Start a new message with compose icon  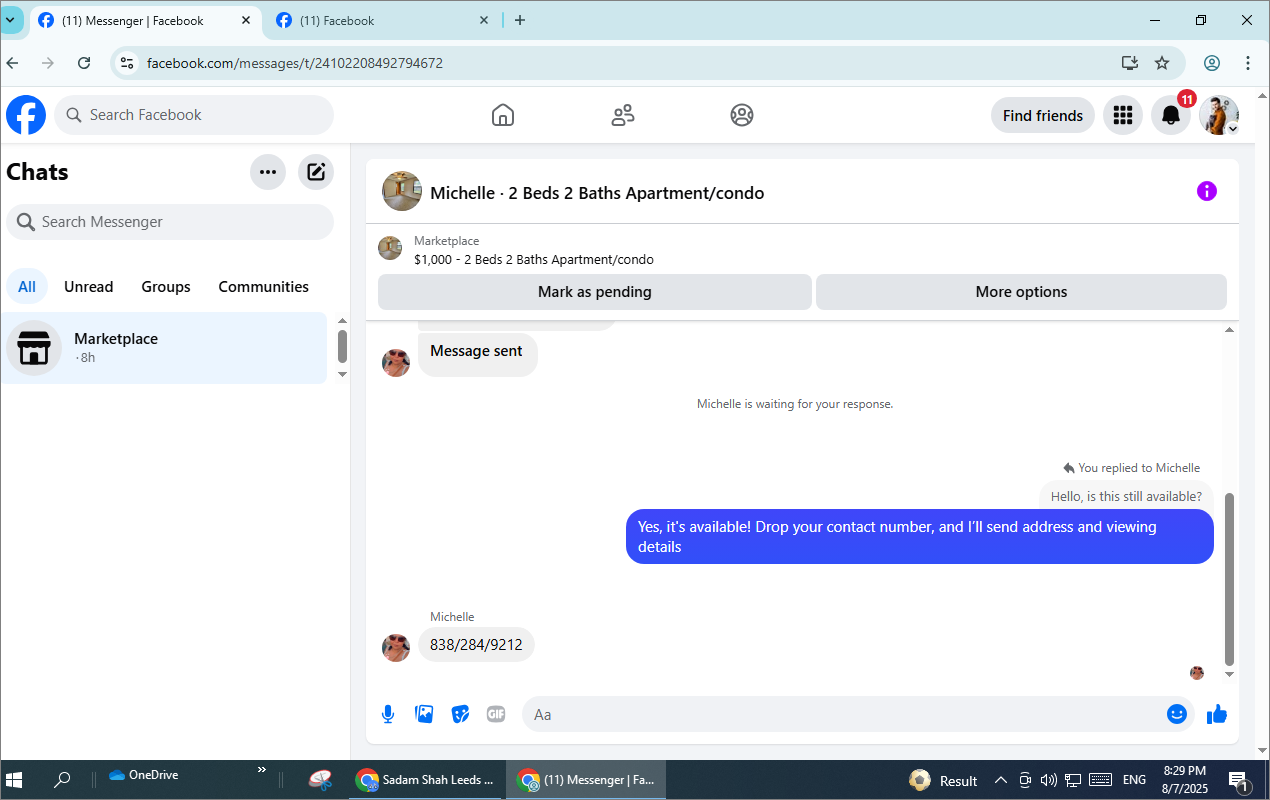pos(316,172)
